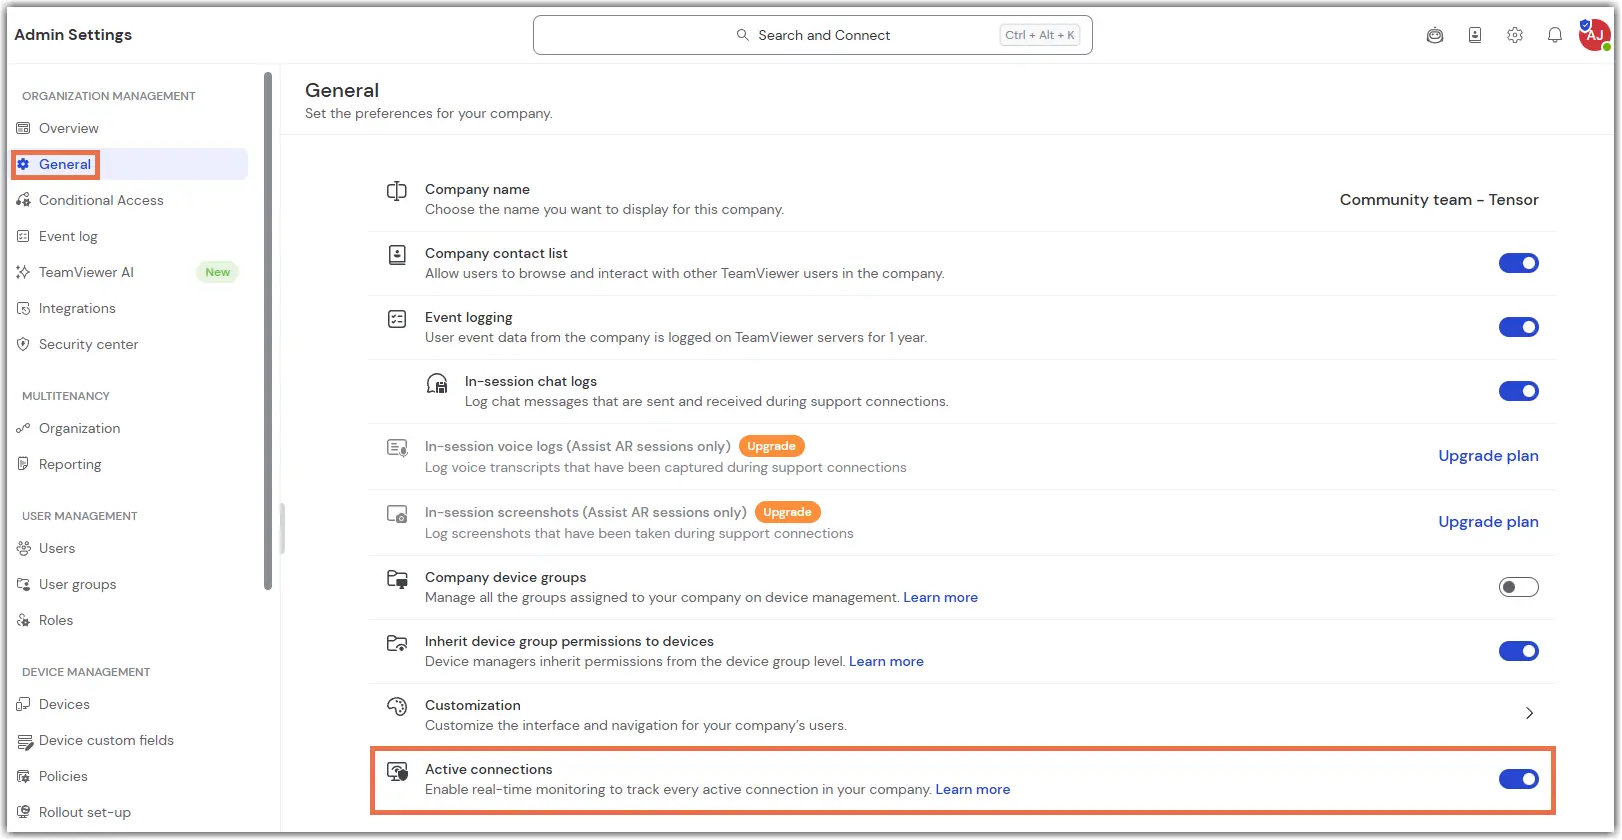The width and height of the screenshot is (1622, 840).
Task: Click the Devices sidebar icon
Action: [23, 704]
